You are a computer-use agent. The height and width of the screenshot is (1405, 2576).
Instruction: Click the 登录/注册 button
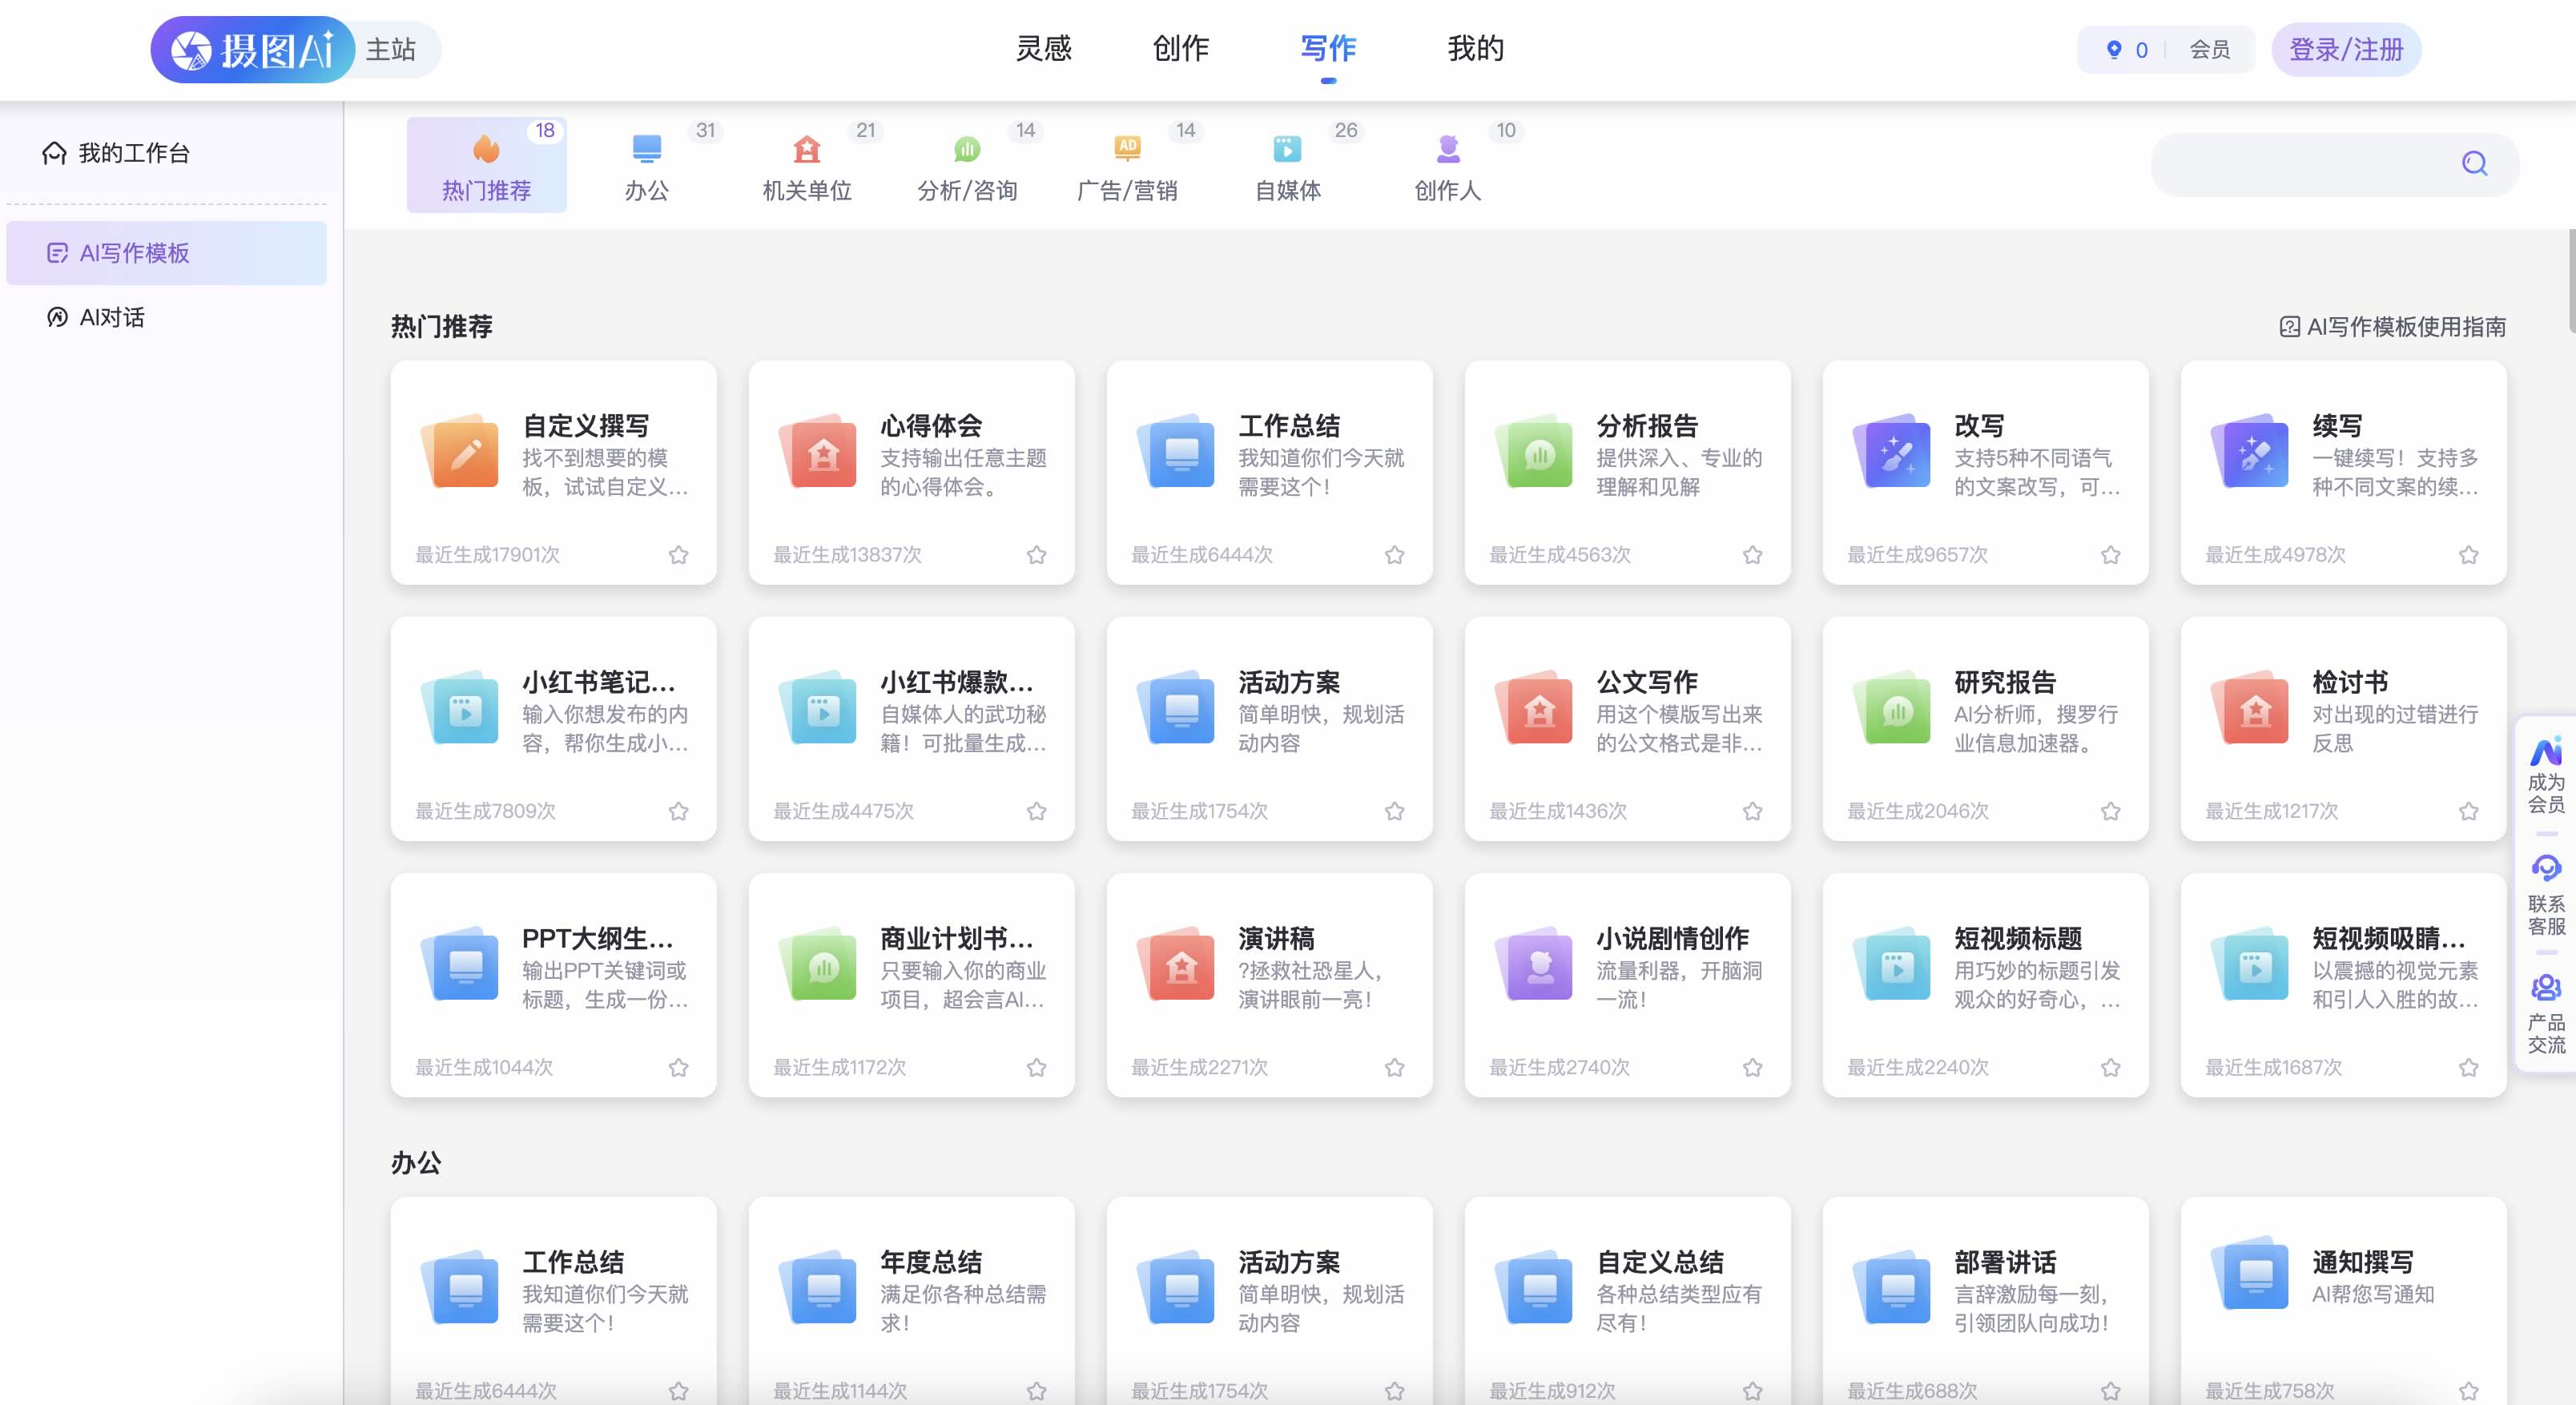point(2346,48)
